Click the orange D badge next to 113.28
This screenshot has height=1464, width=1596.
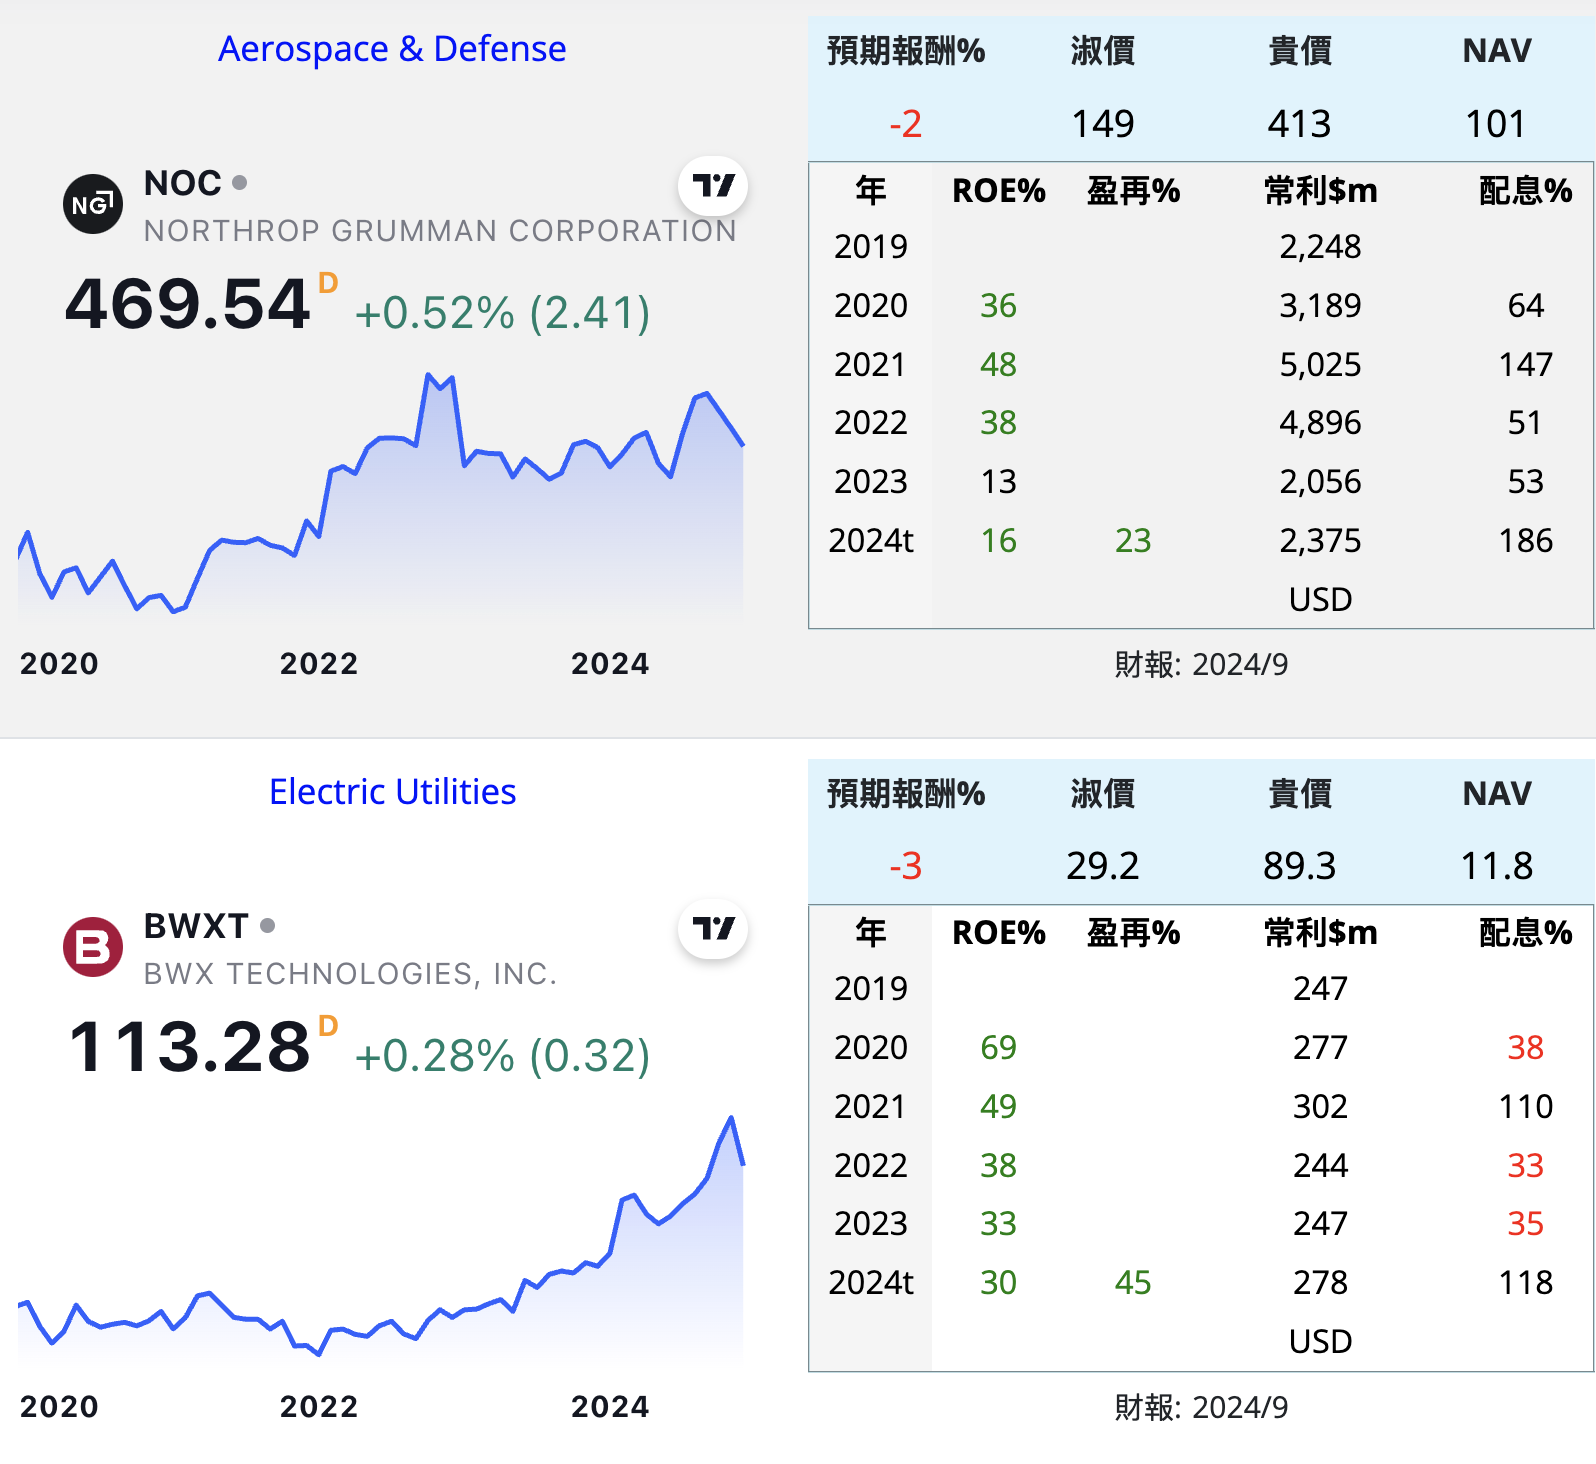tap(328, 1026)
